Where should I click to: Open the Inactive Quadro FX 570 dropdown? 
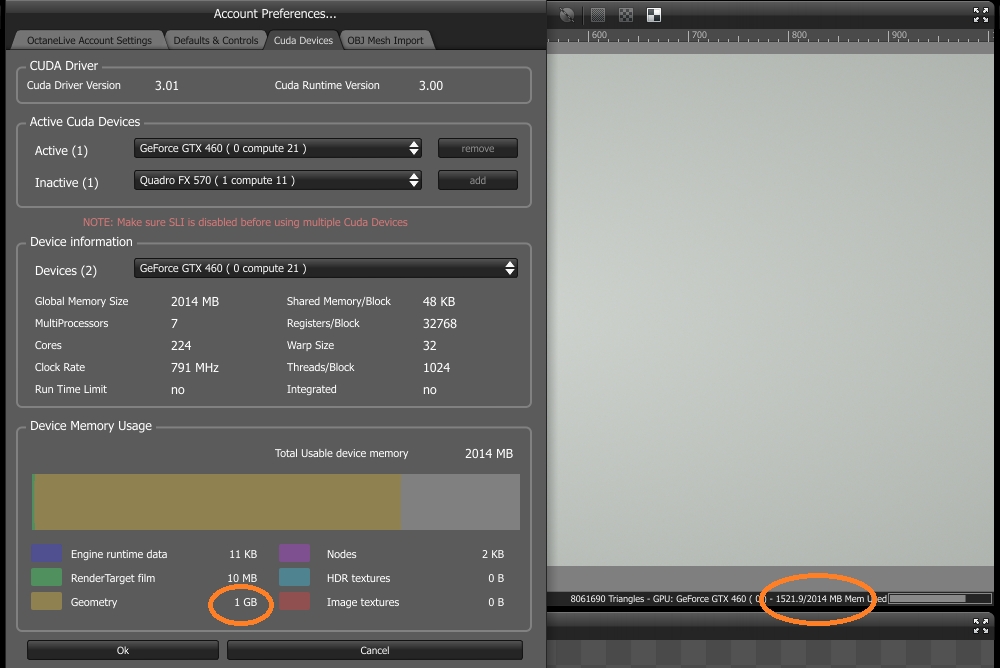point(278,180)
